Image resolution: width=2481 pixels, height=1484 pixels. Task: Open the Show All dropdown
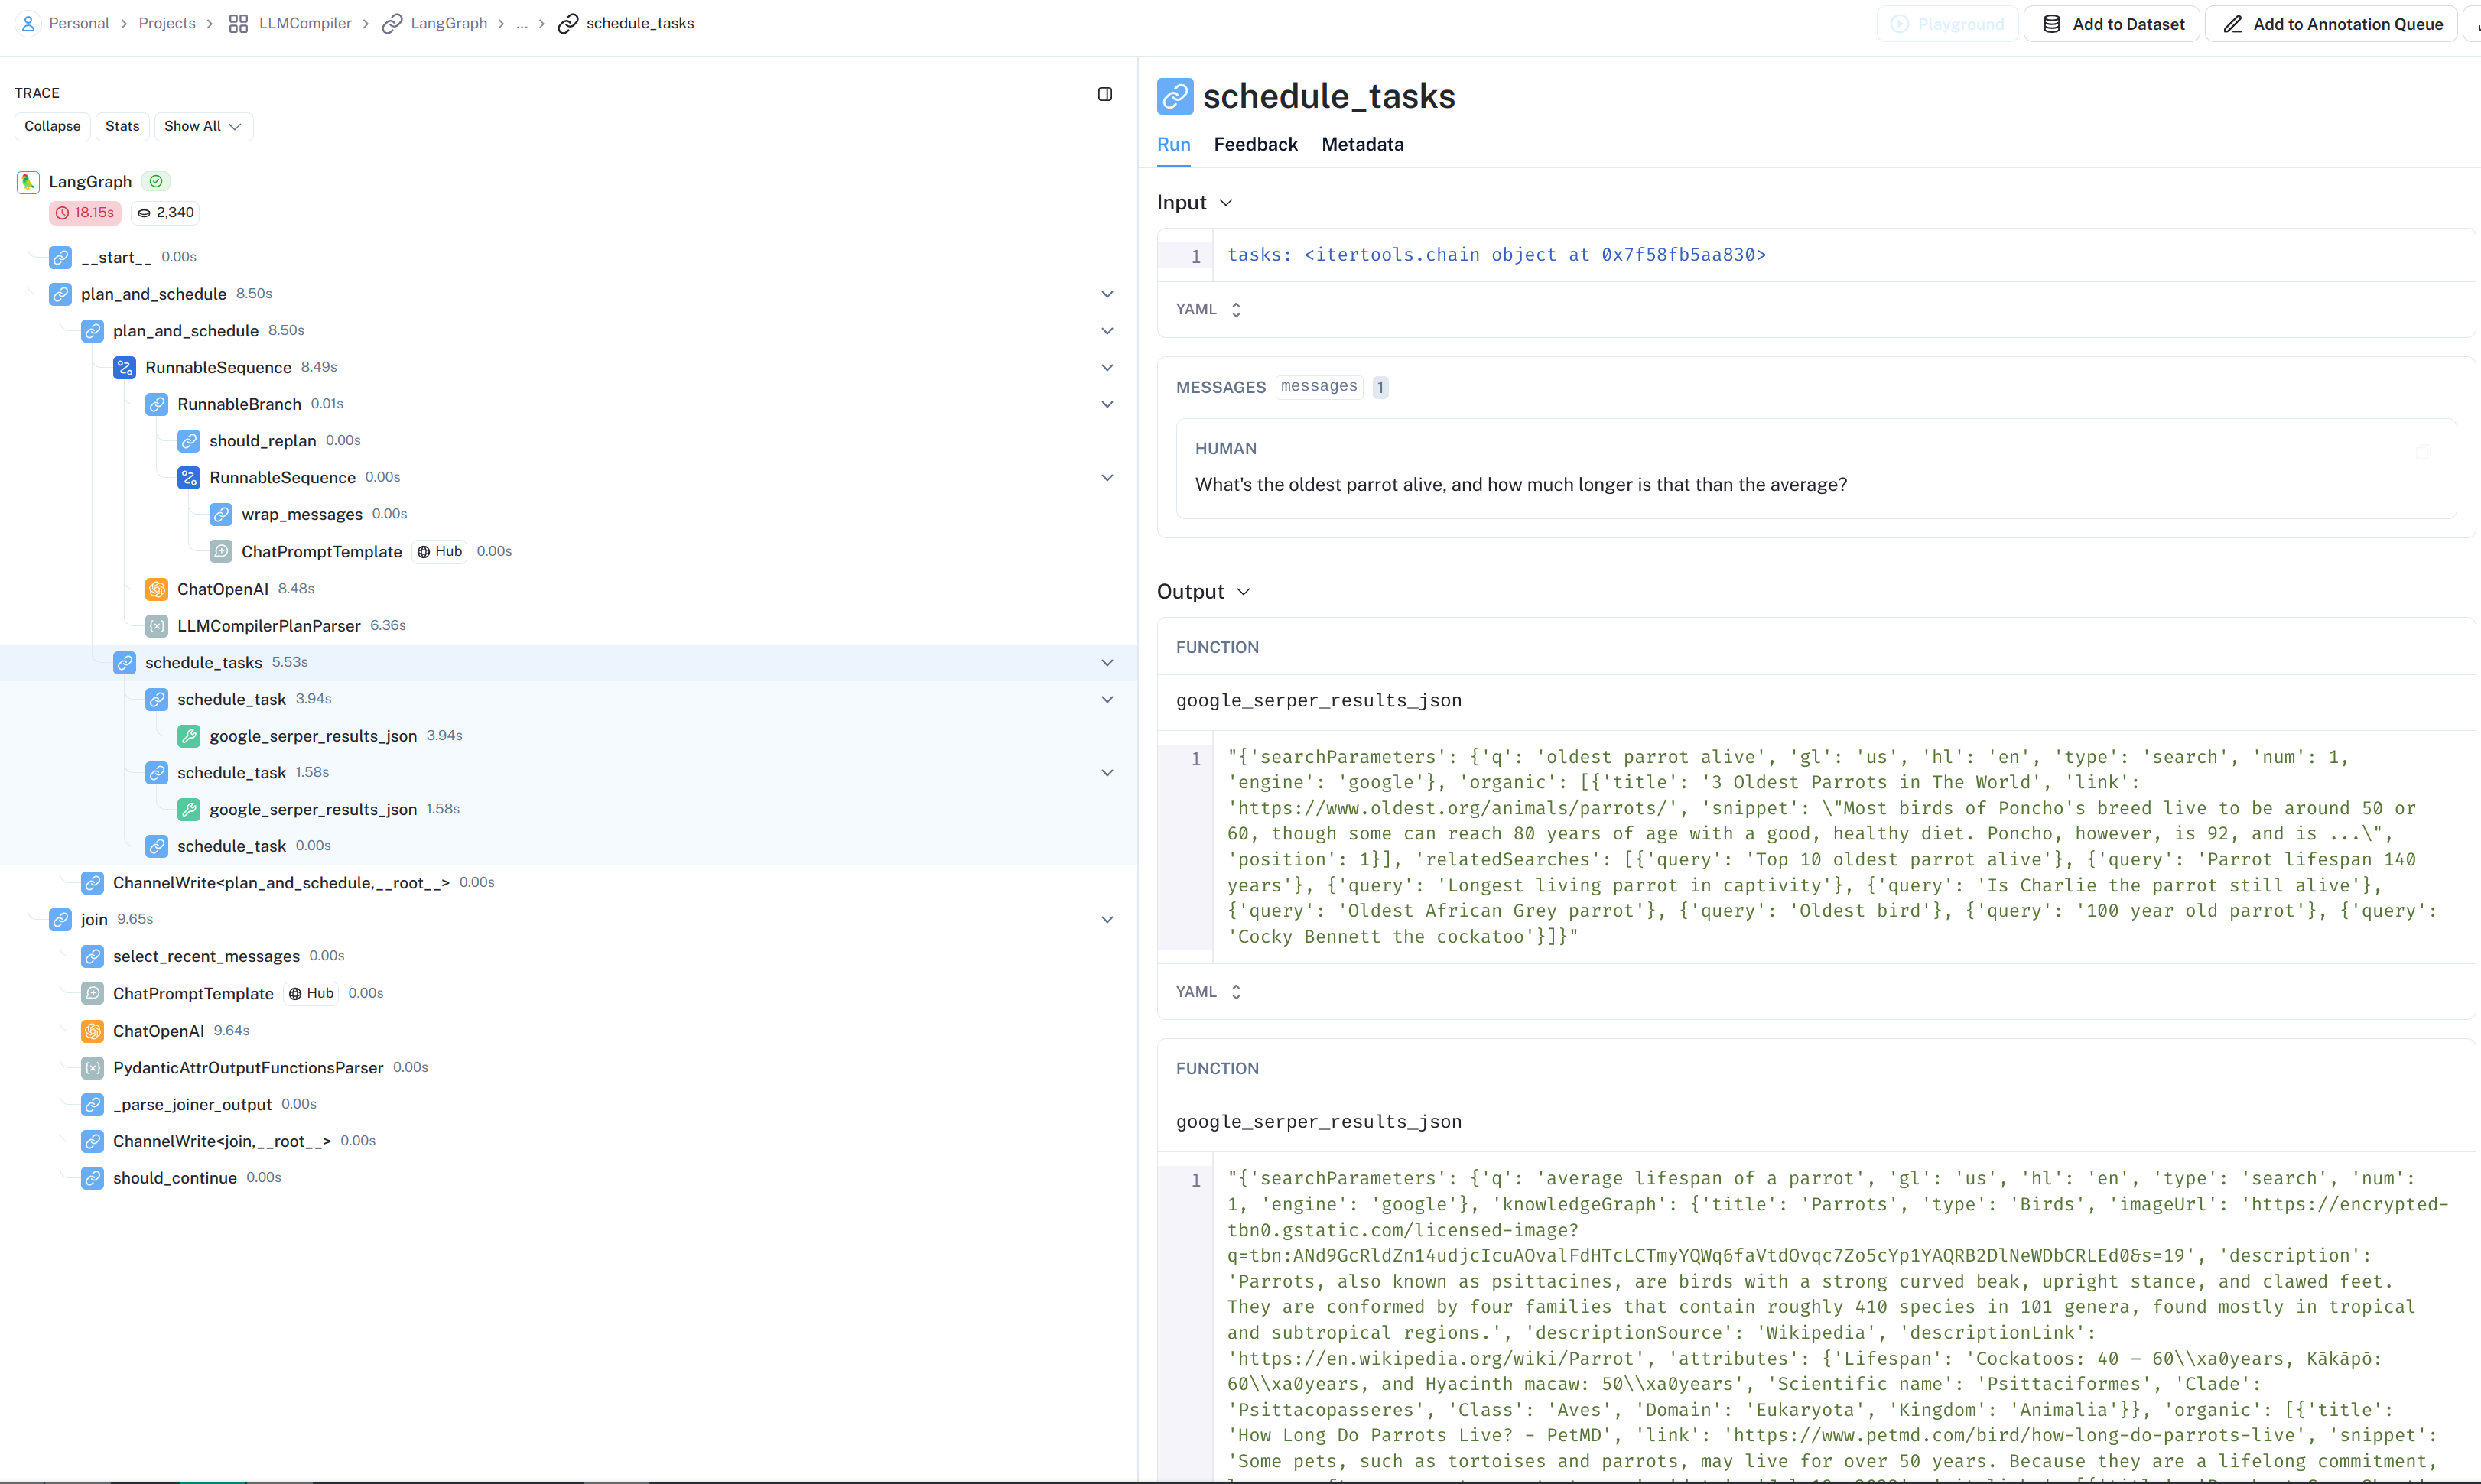pos(203,126)
